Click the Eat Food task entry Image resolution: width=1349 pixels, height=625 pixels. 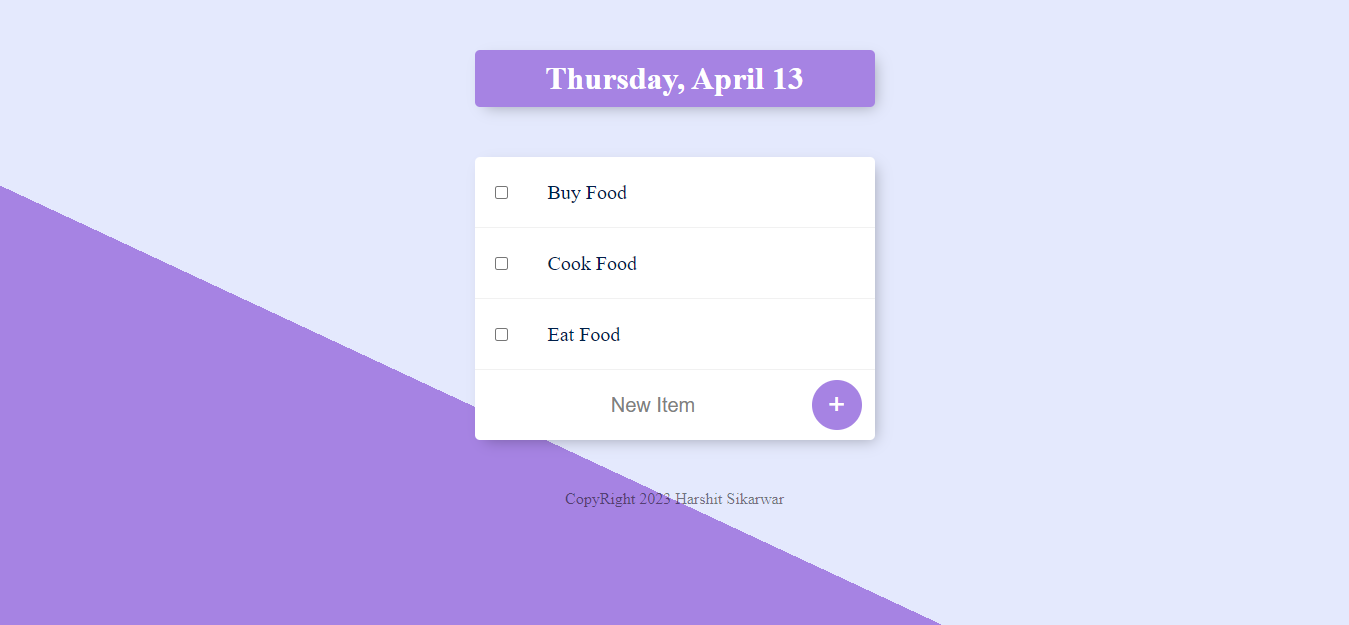[584, 334]
